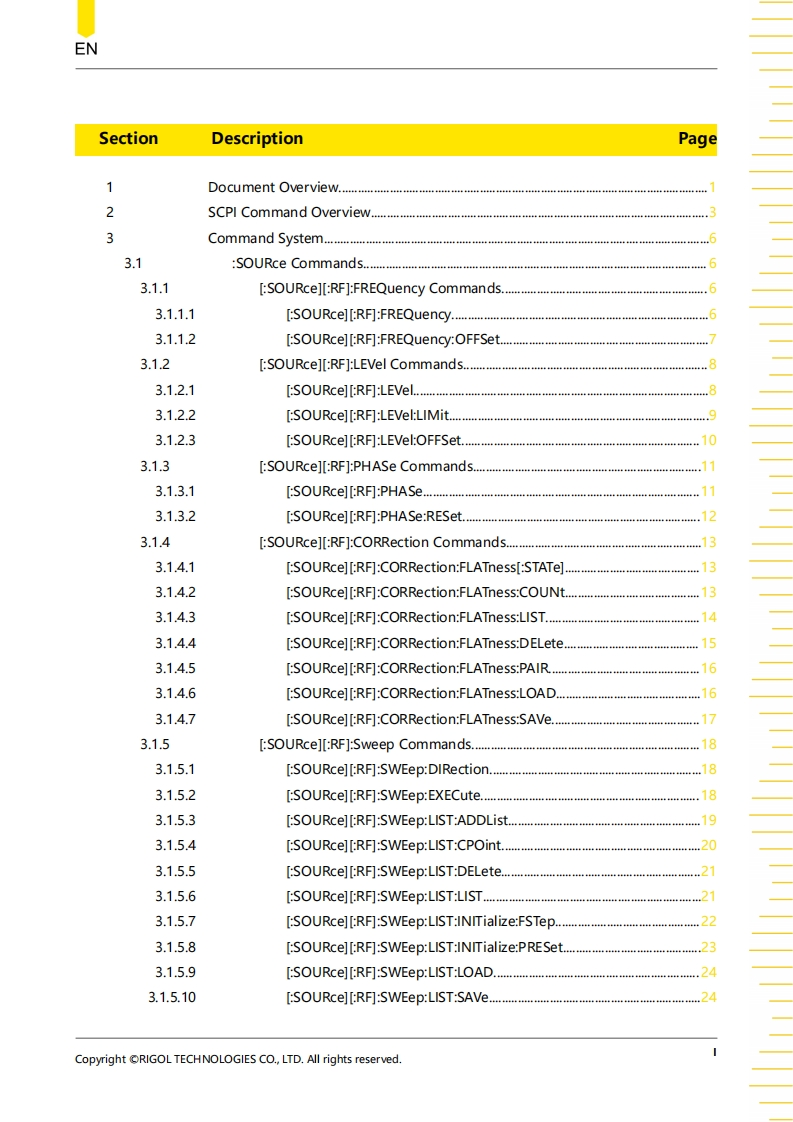
Task: Select the [:SOURce][:RF]:FREQuency:OFFSet entry
Action: pyautogui.click(x=392, y=339)
